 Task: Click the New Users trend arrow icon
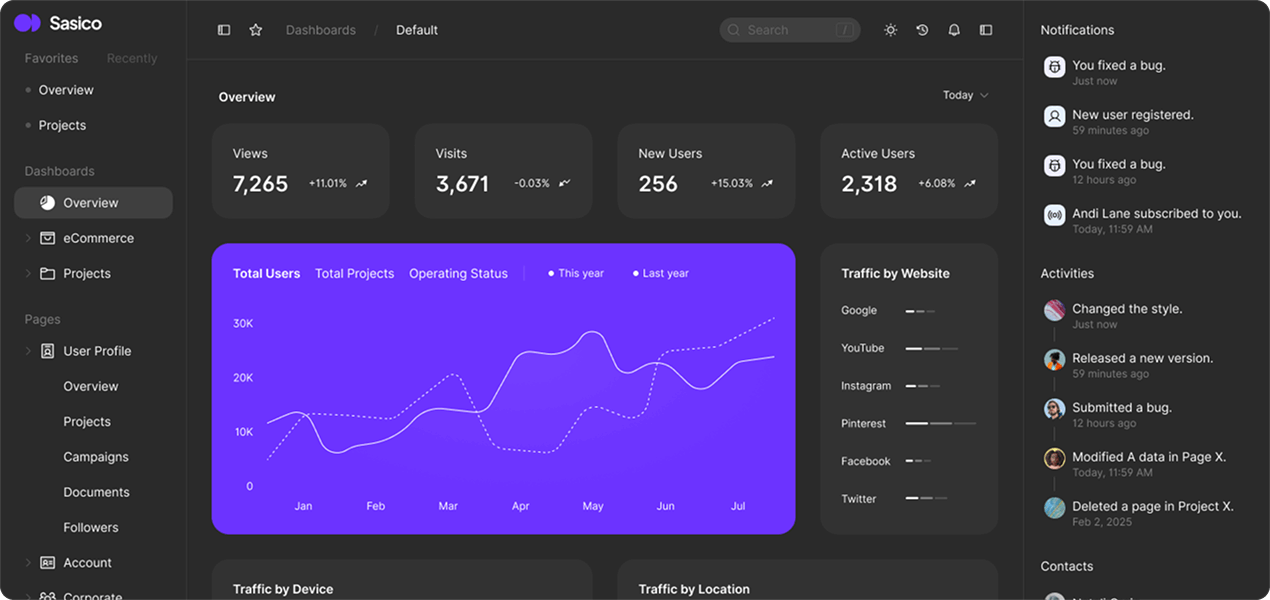point(767,184)
